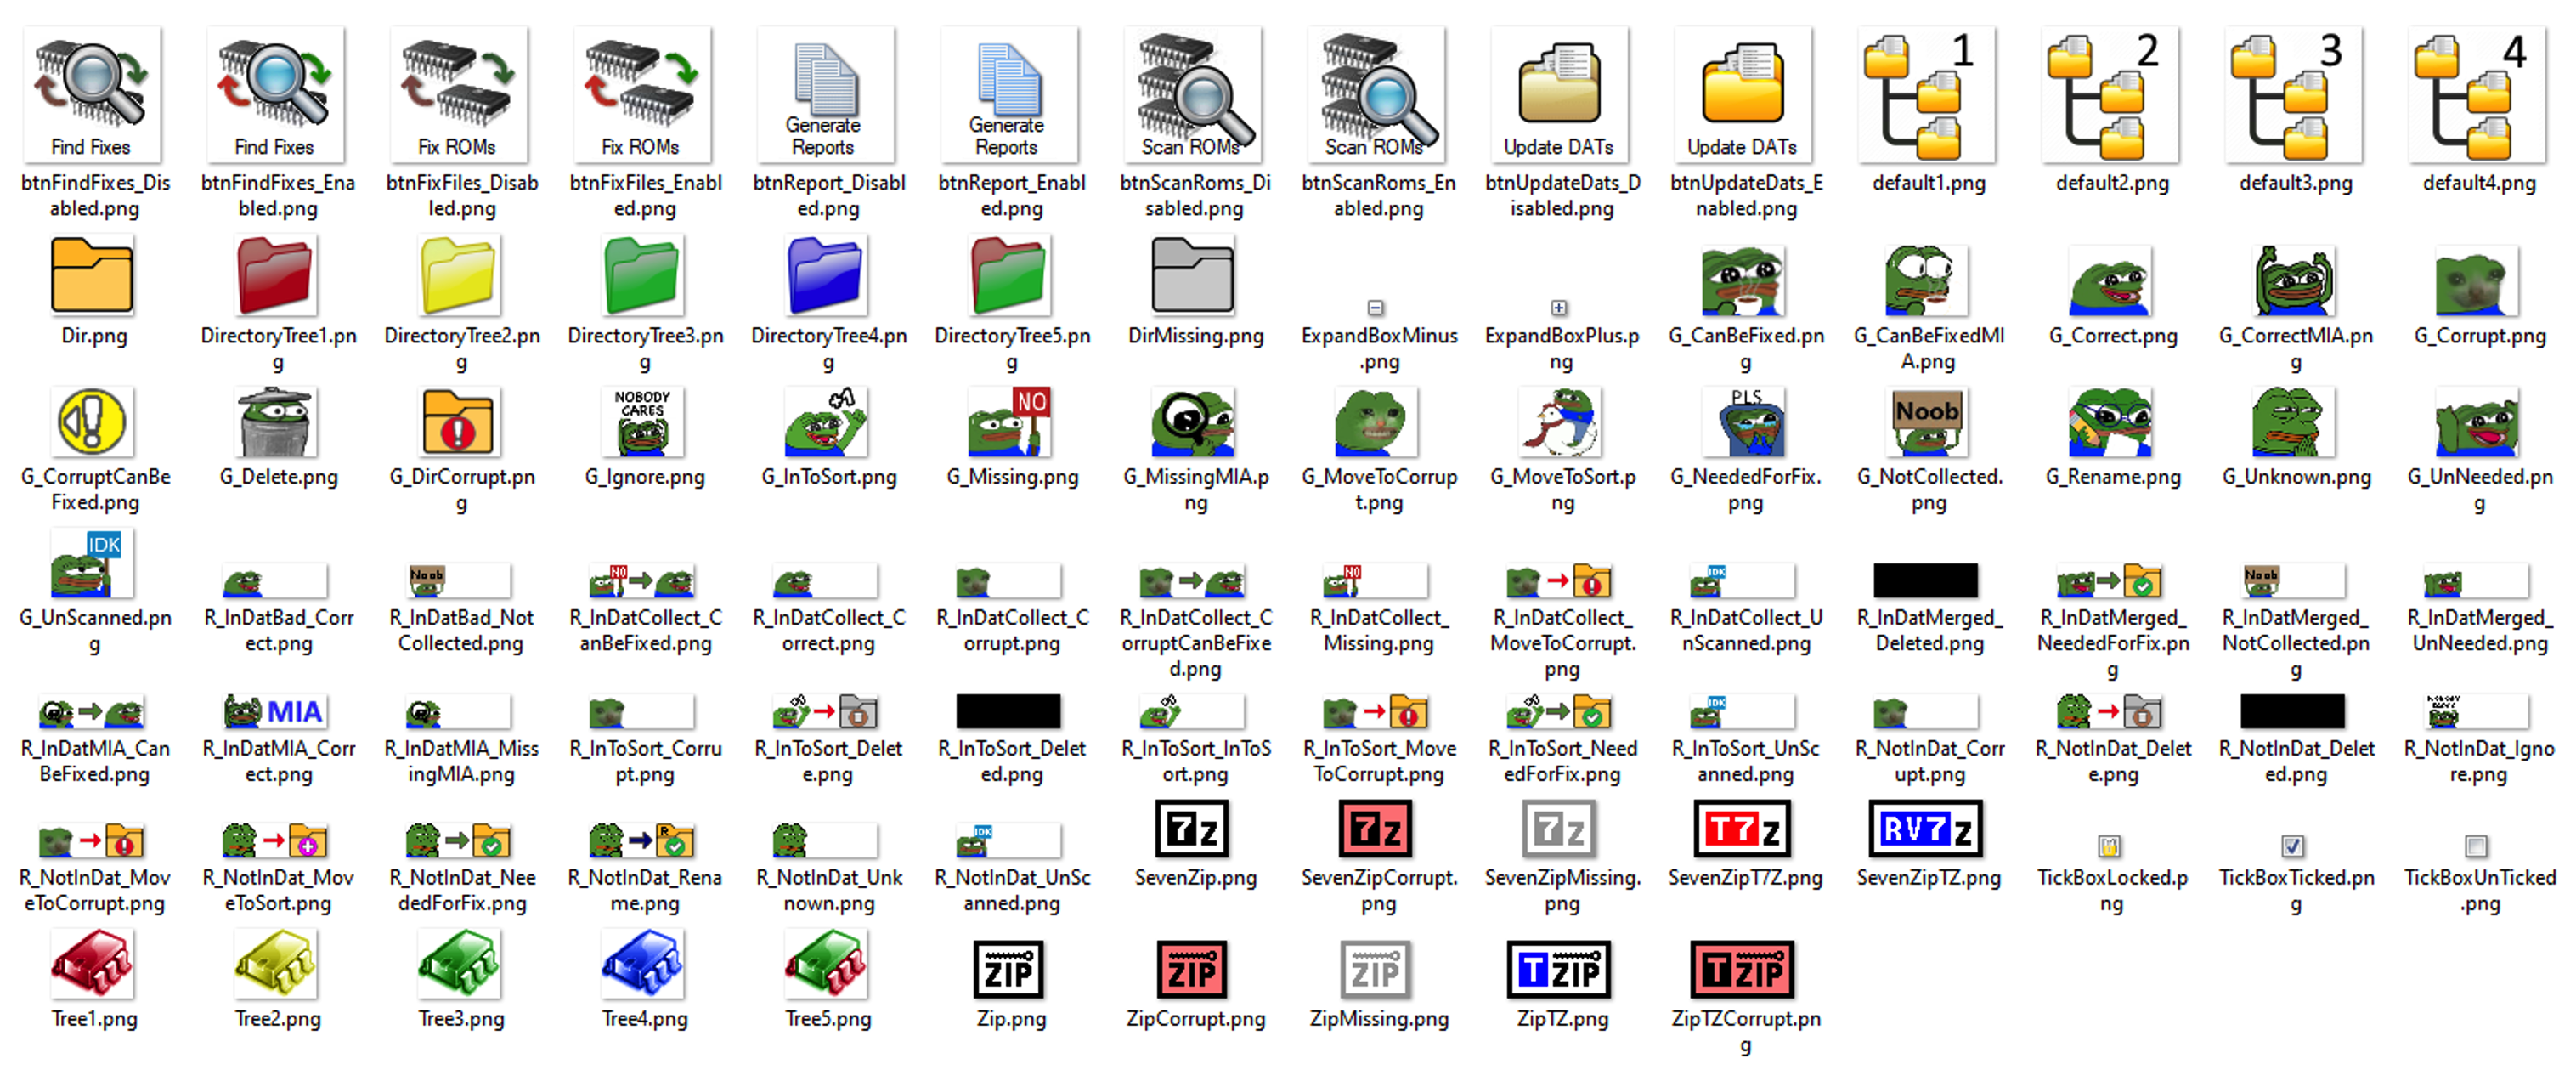Select the DirectoryTree4.png blue folder

[826, 276]
